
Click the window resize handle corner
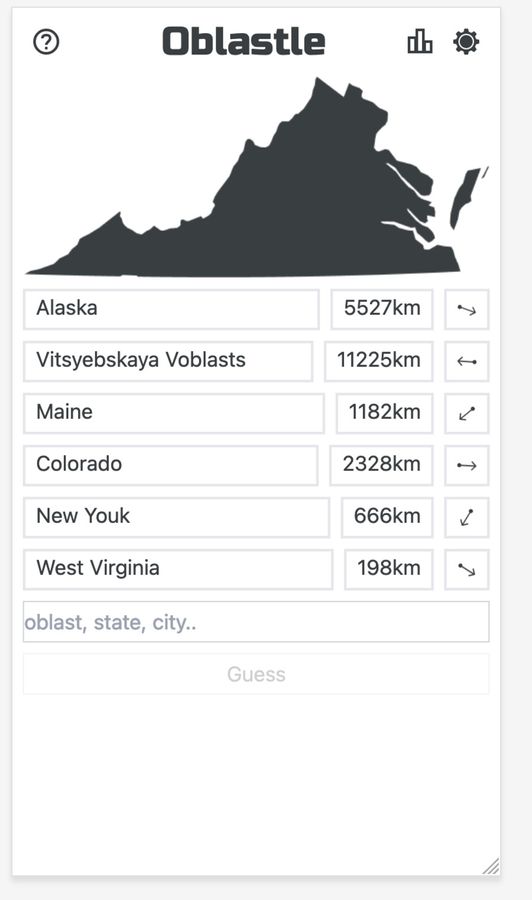[x=491, y=867]
